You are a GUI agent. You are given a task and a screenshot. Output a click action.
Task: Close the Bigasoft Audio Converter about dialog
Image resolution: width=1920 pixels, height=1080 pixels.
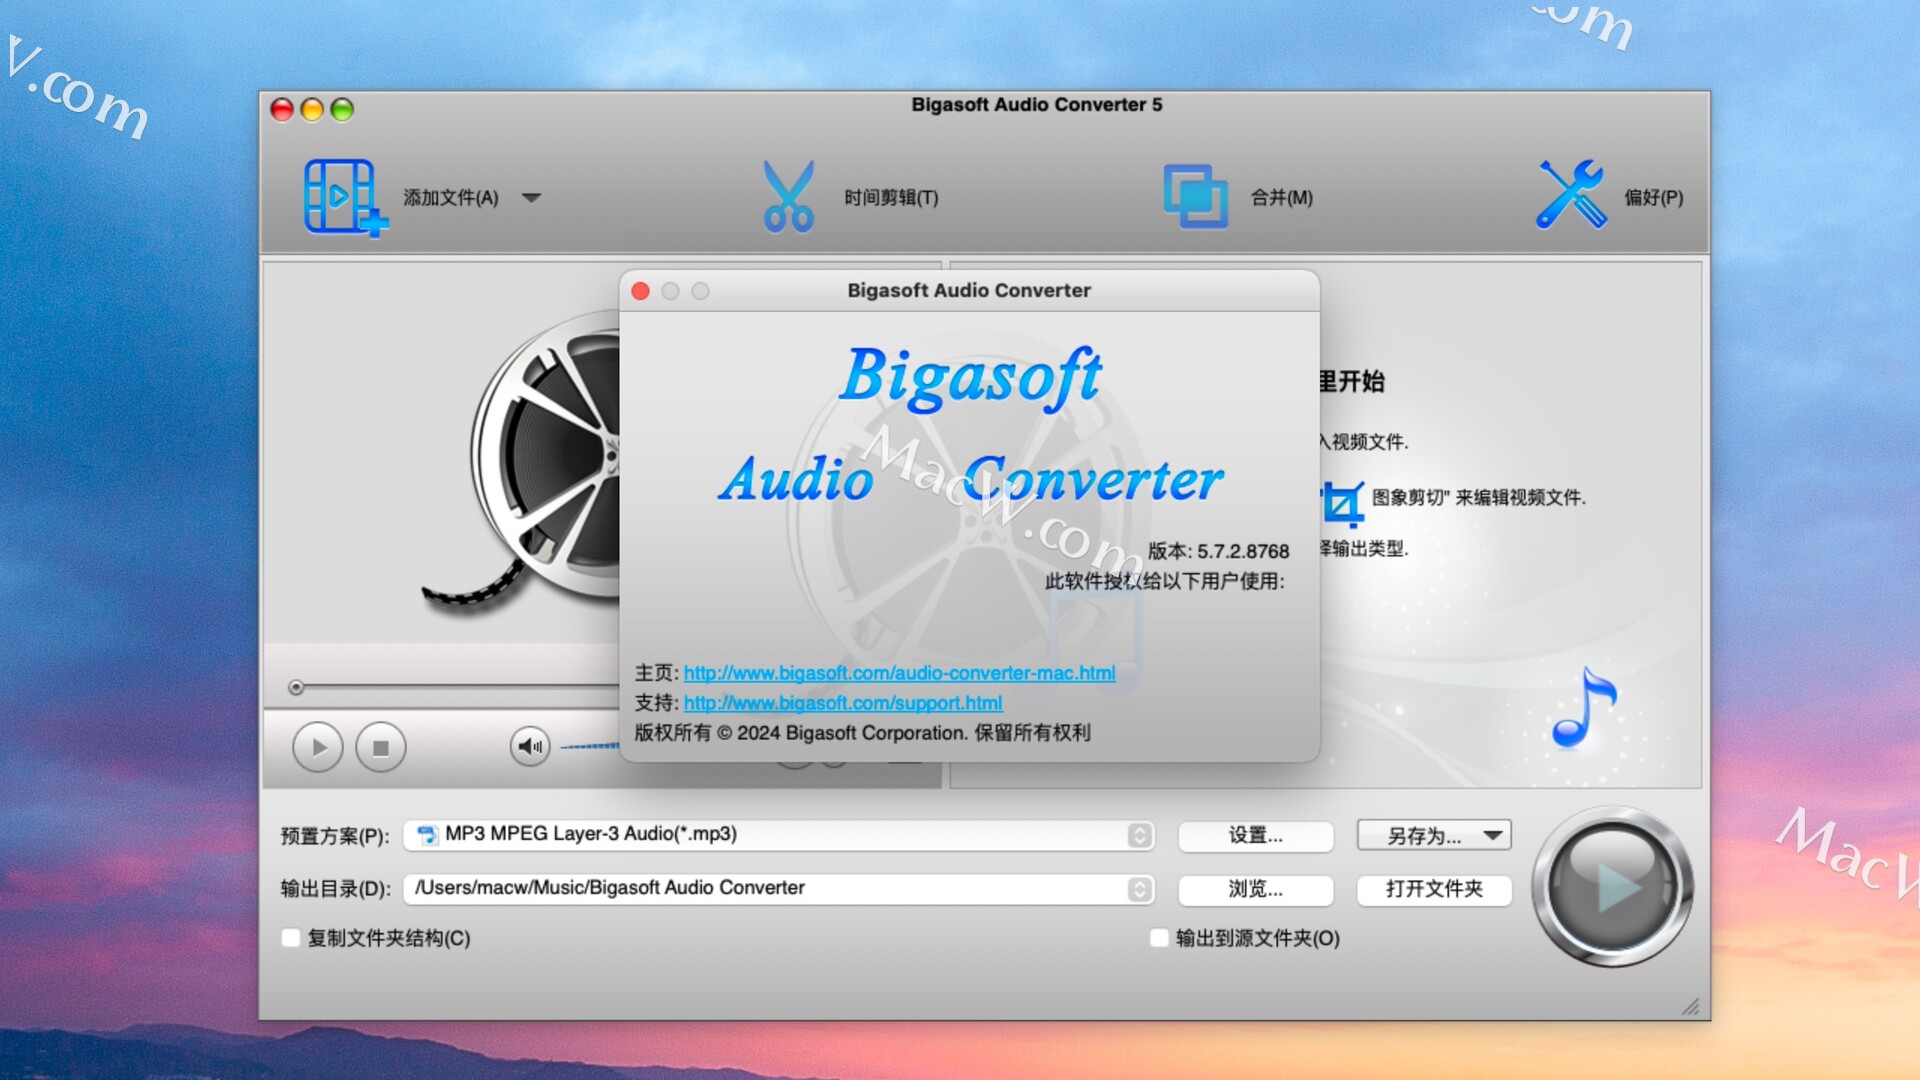[x=641, y=291]
